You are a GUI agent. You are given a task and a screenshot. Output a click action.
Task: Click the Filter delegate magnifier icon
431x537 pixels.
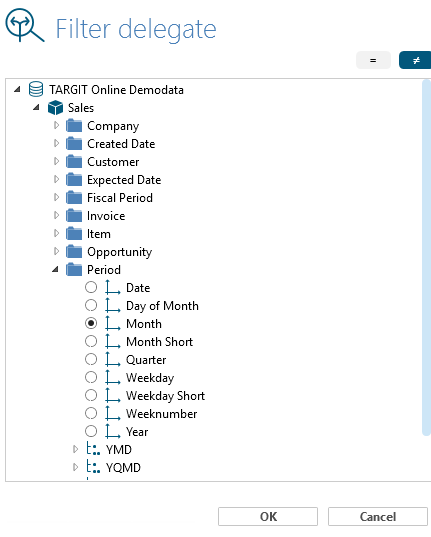pyautogui.click(x=25, y=26)
